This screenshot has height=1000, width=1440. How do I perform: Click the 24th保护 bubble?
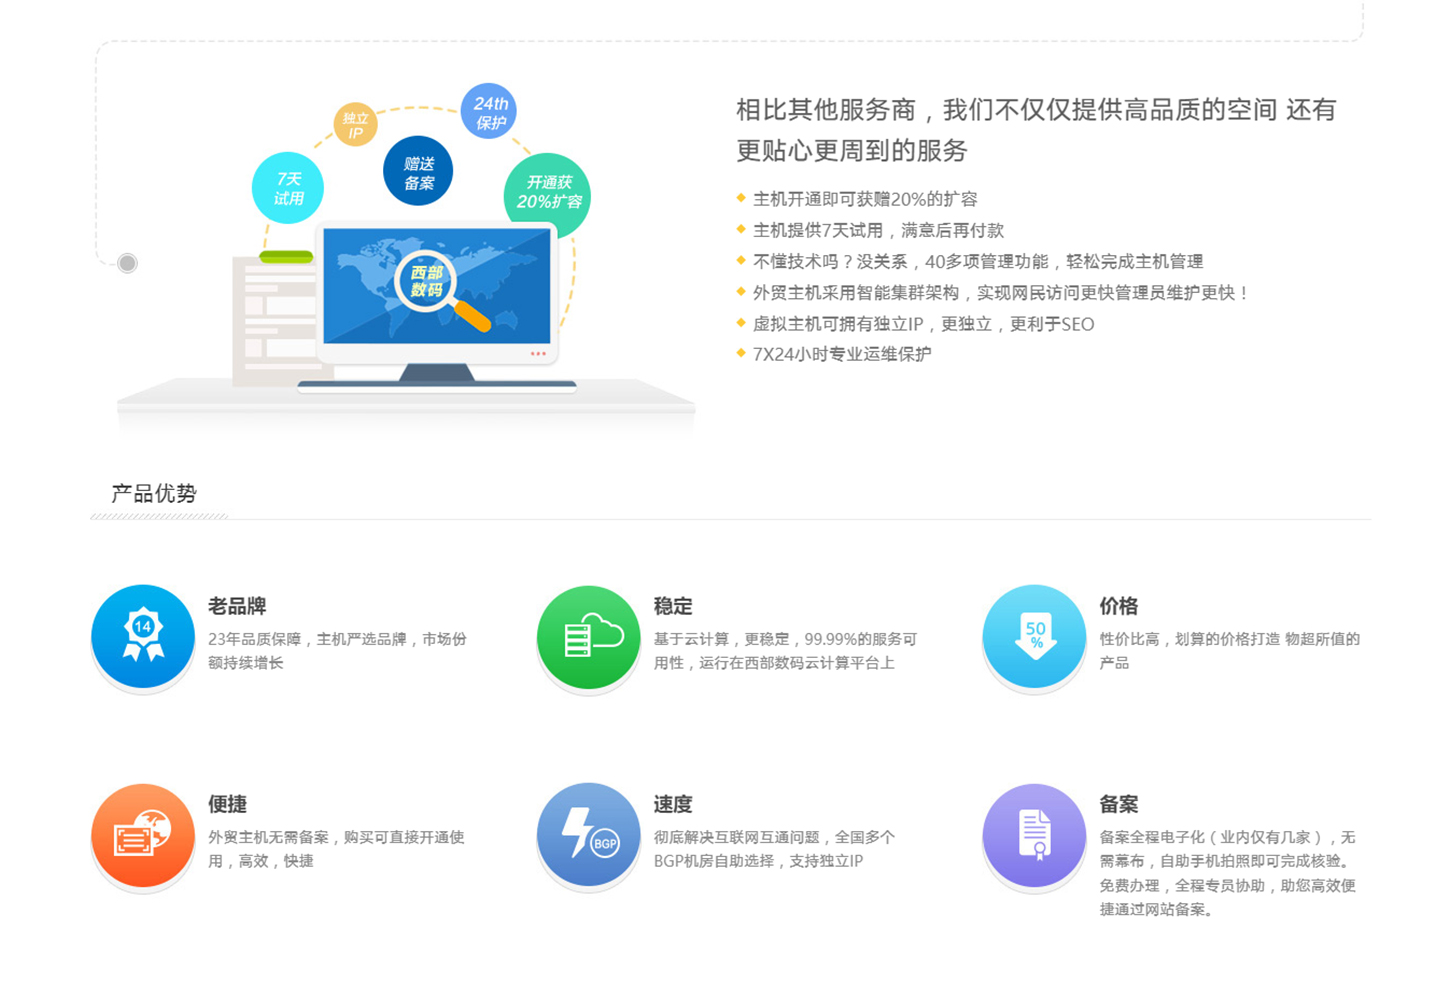click(489, 112)
